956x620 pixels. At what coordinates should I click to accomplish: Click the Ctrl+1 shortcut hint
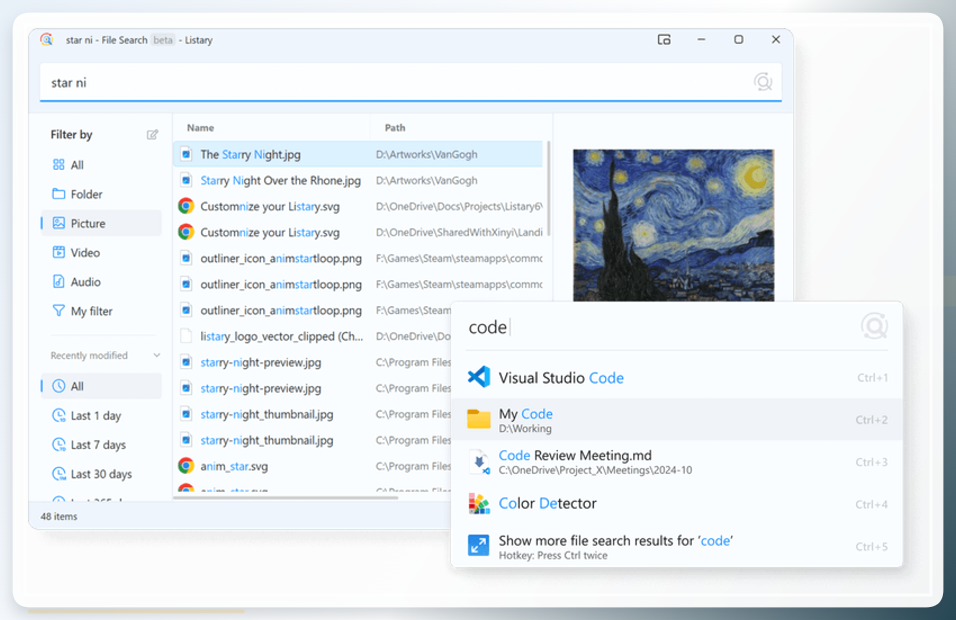(x=872, y=378)
